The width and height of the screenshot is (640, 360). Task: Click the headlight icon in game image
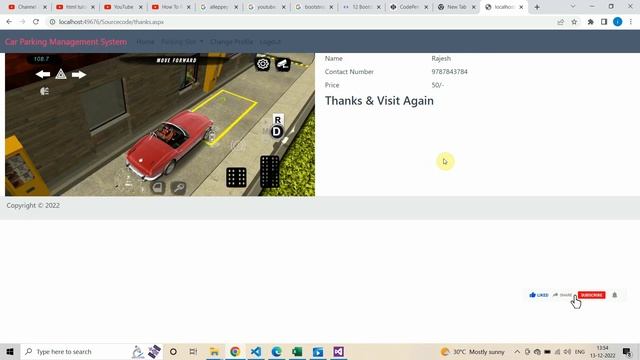[44, 91]
